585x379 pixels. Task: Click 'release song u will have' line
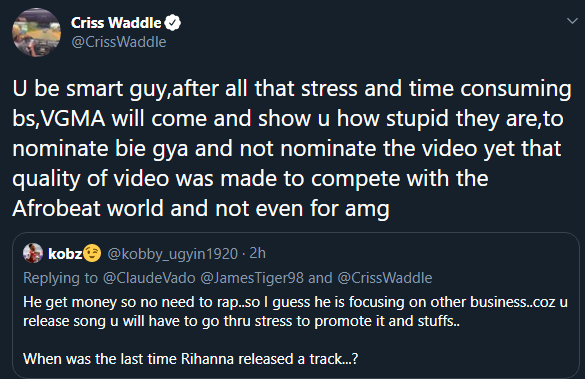(x=241, y=321)
